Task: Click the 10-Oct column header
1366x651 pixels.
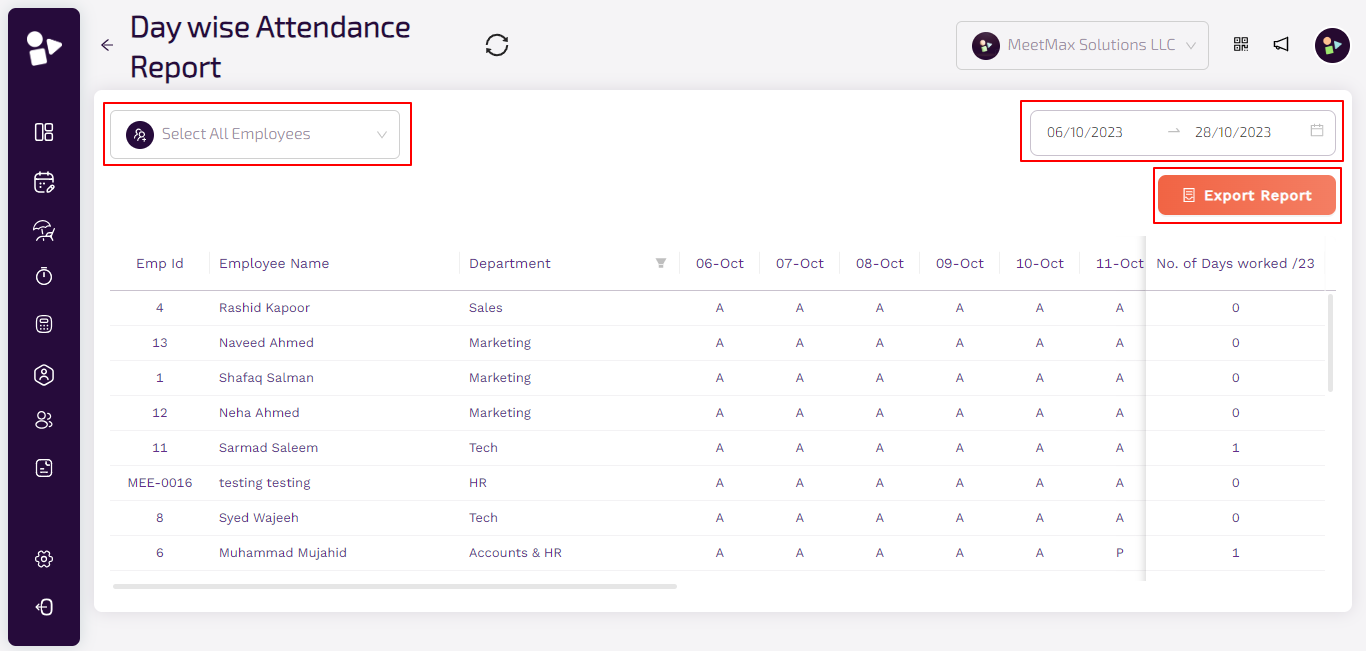Action: pyautogui.click(x=1040, y=264)
